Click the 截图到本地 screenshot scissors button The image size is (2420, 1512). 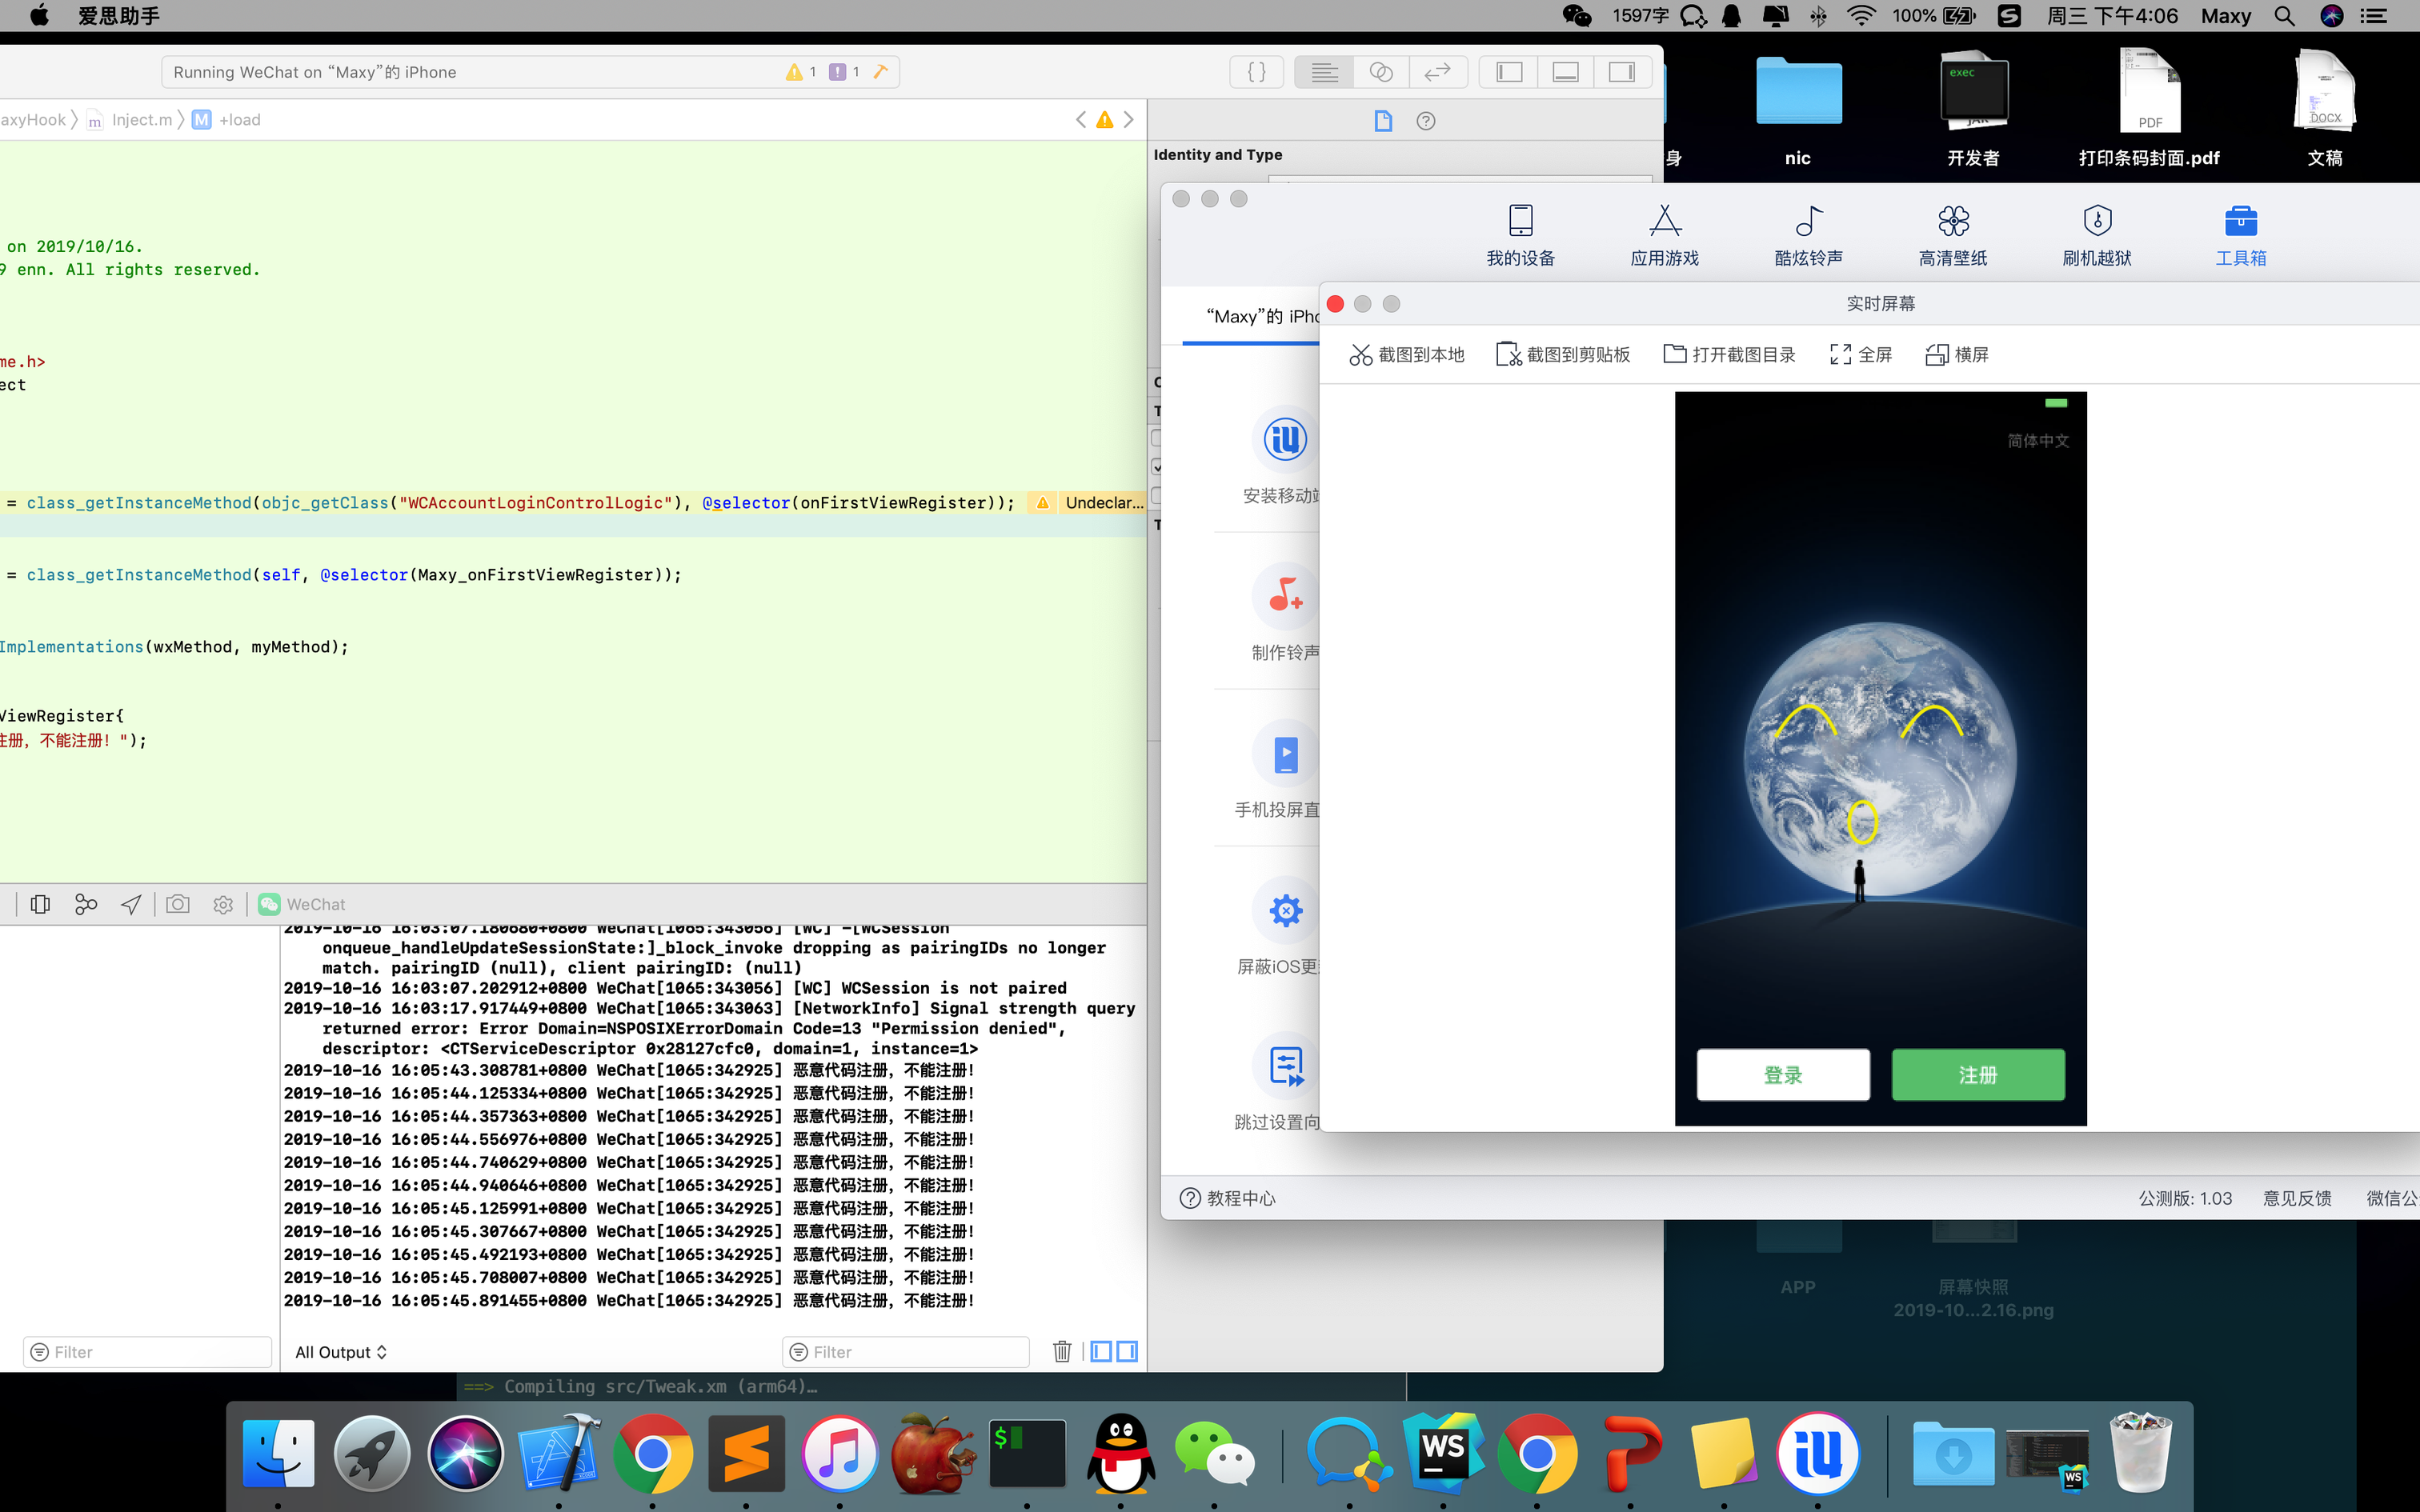pos(1407,355)
